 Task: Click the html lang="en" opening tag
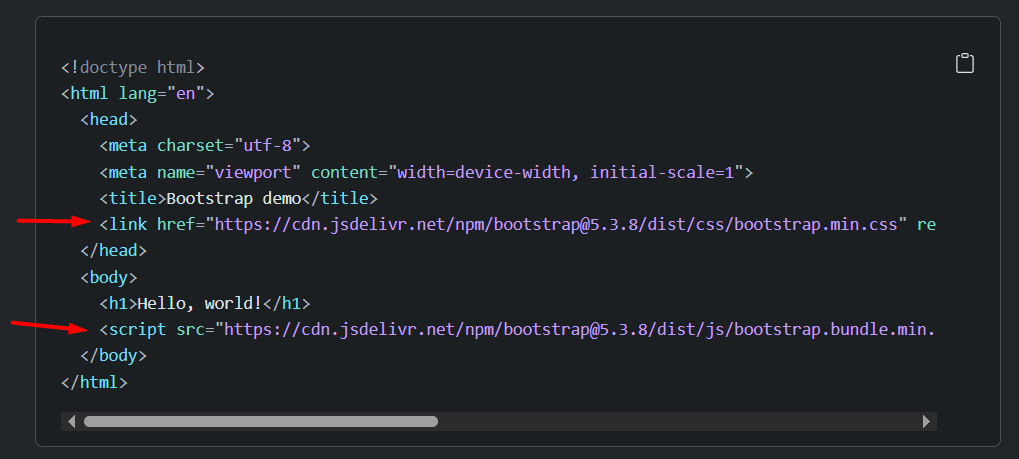137,94
